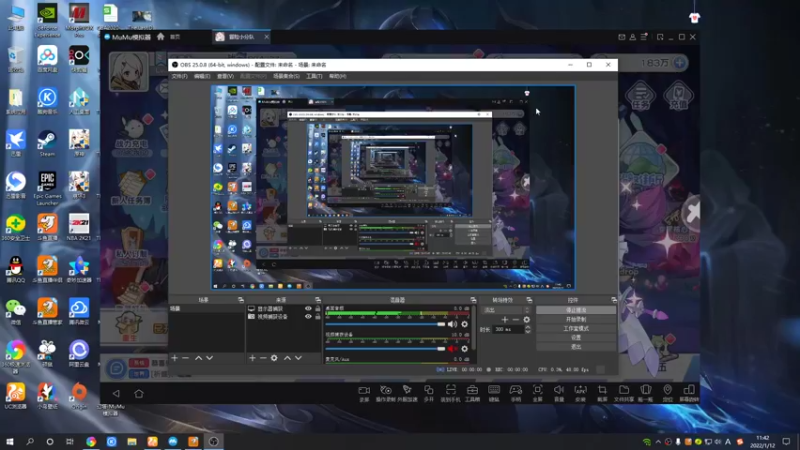
Task: Open Epic Games Launcher desktop shortcut
Action: click(47, 188)
